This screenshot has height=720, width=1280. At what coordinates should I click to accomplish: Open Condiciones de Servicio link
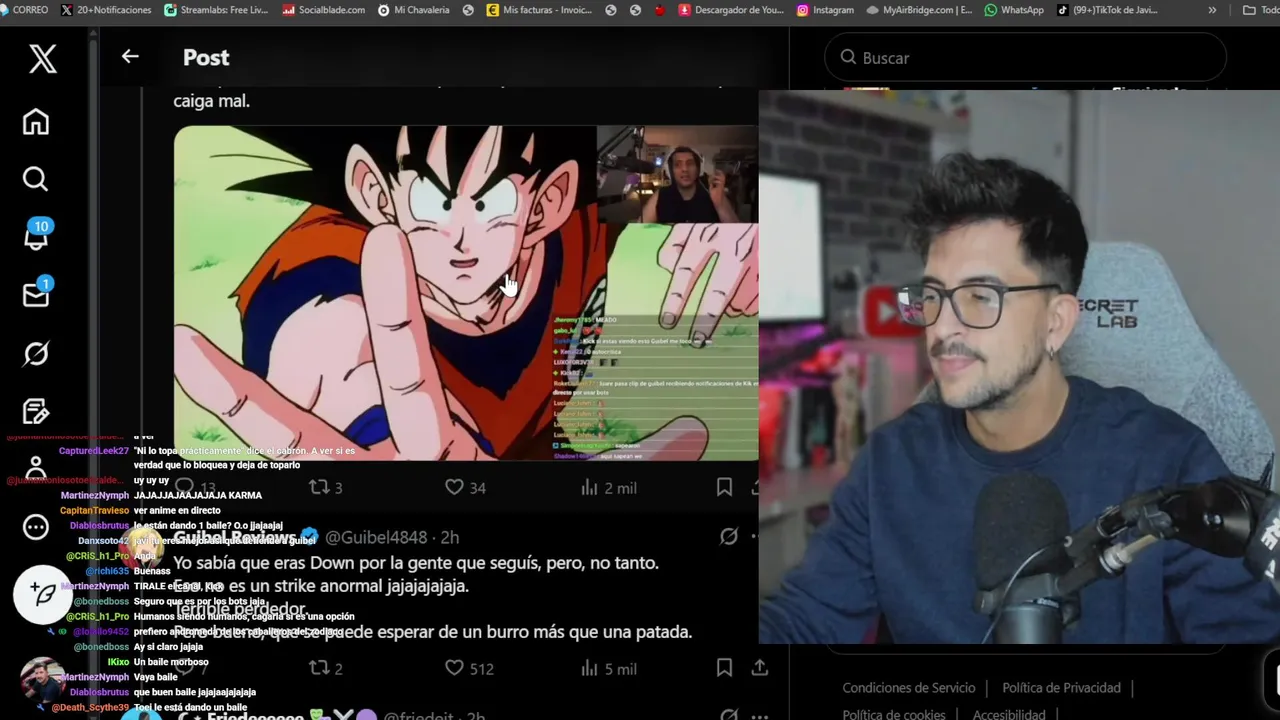pos(909,688)
